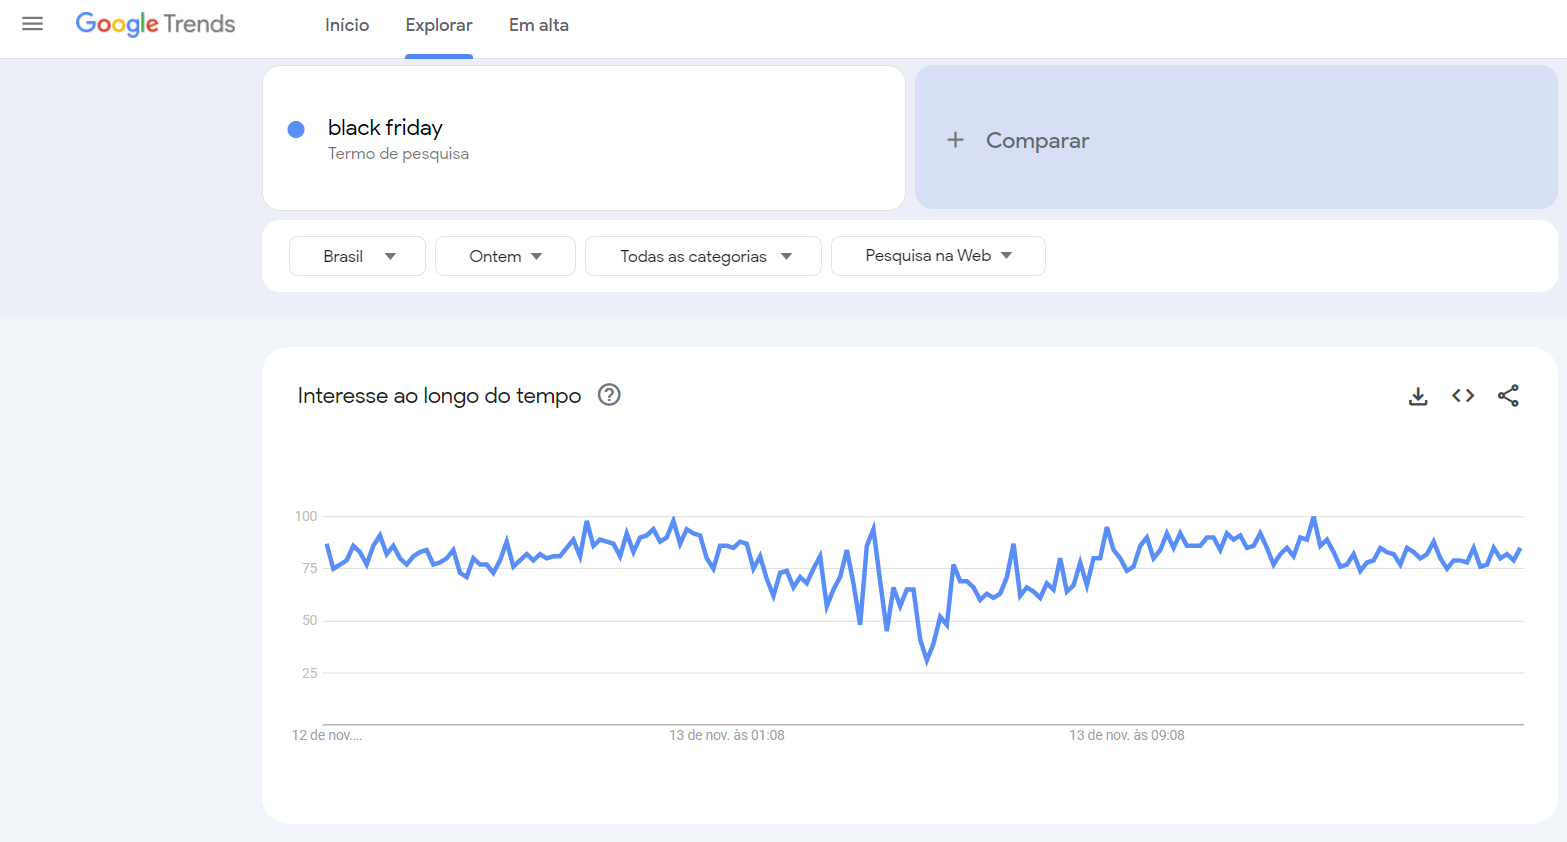Open the Ontem time range dropdown
The height and width of the screenshot is (842, 1567).
pos(505,256)
